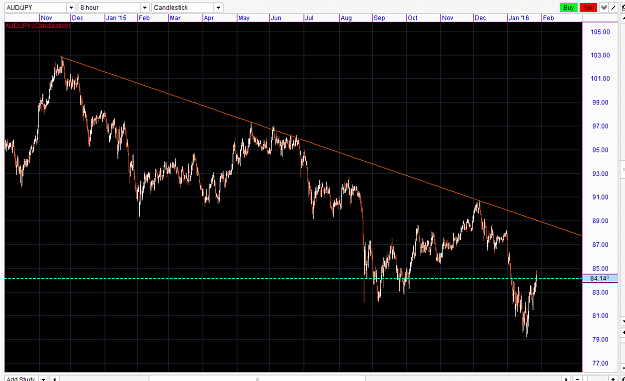Click the gray down-chevron icon beside Sell
Screen dimensions: 625x381
pos(603,8)
